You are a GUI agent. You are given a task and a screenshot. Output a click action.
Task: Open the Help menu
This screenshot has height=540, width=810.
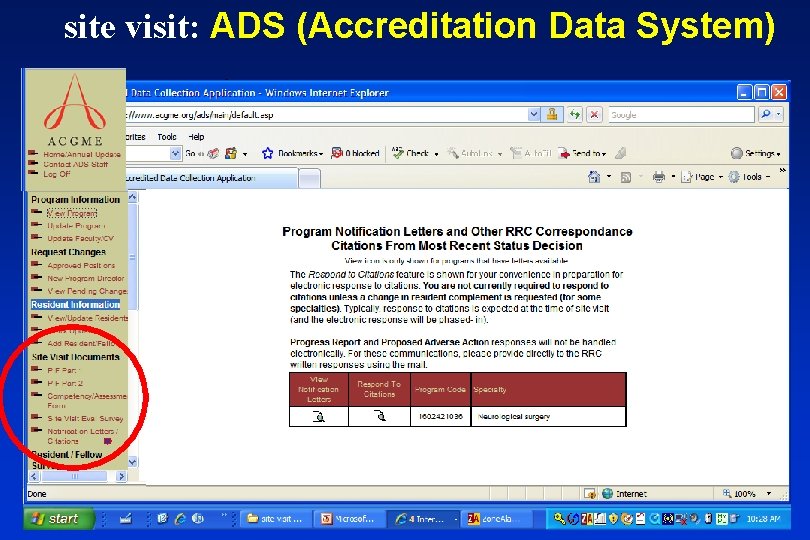196,137
